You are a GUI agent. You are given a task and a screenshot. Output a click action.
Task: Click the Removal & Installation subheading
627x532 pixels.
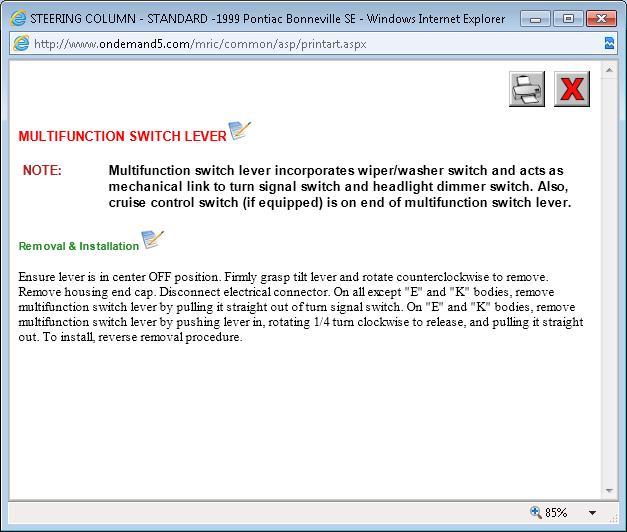pyautogui.click(x=79, y=246)
